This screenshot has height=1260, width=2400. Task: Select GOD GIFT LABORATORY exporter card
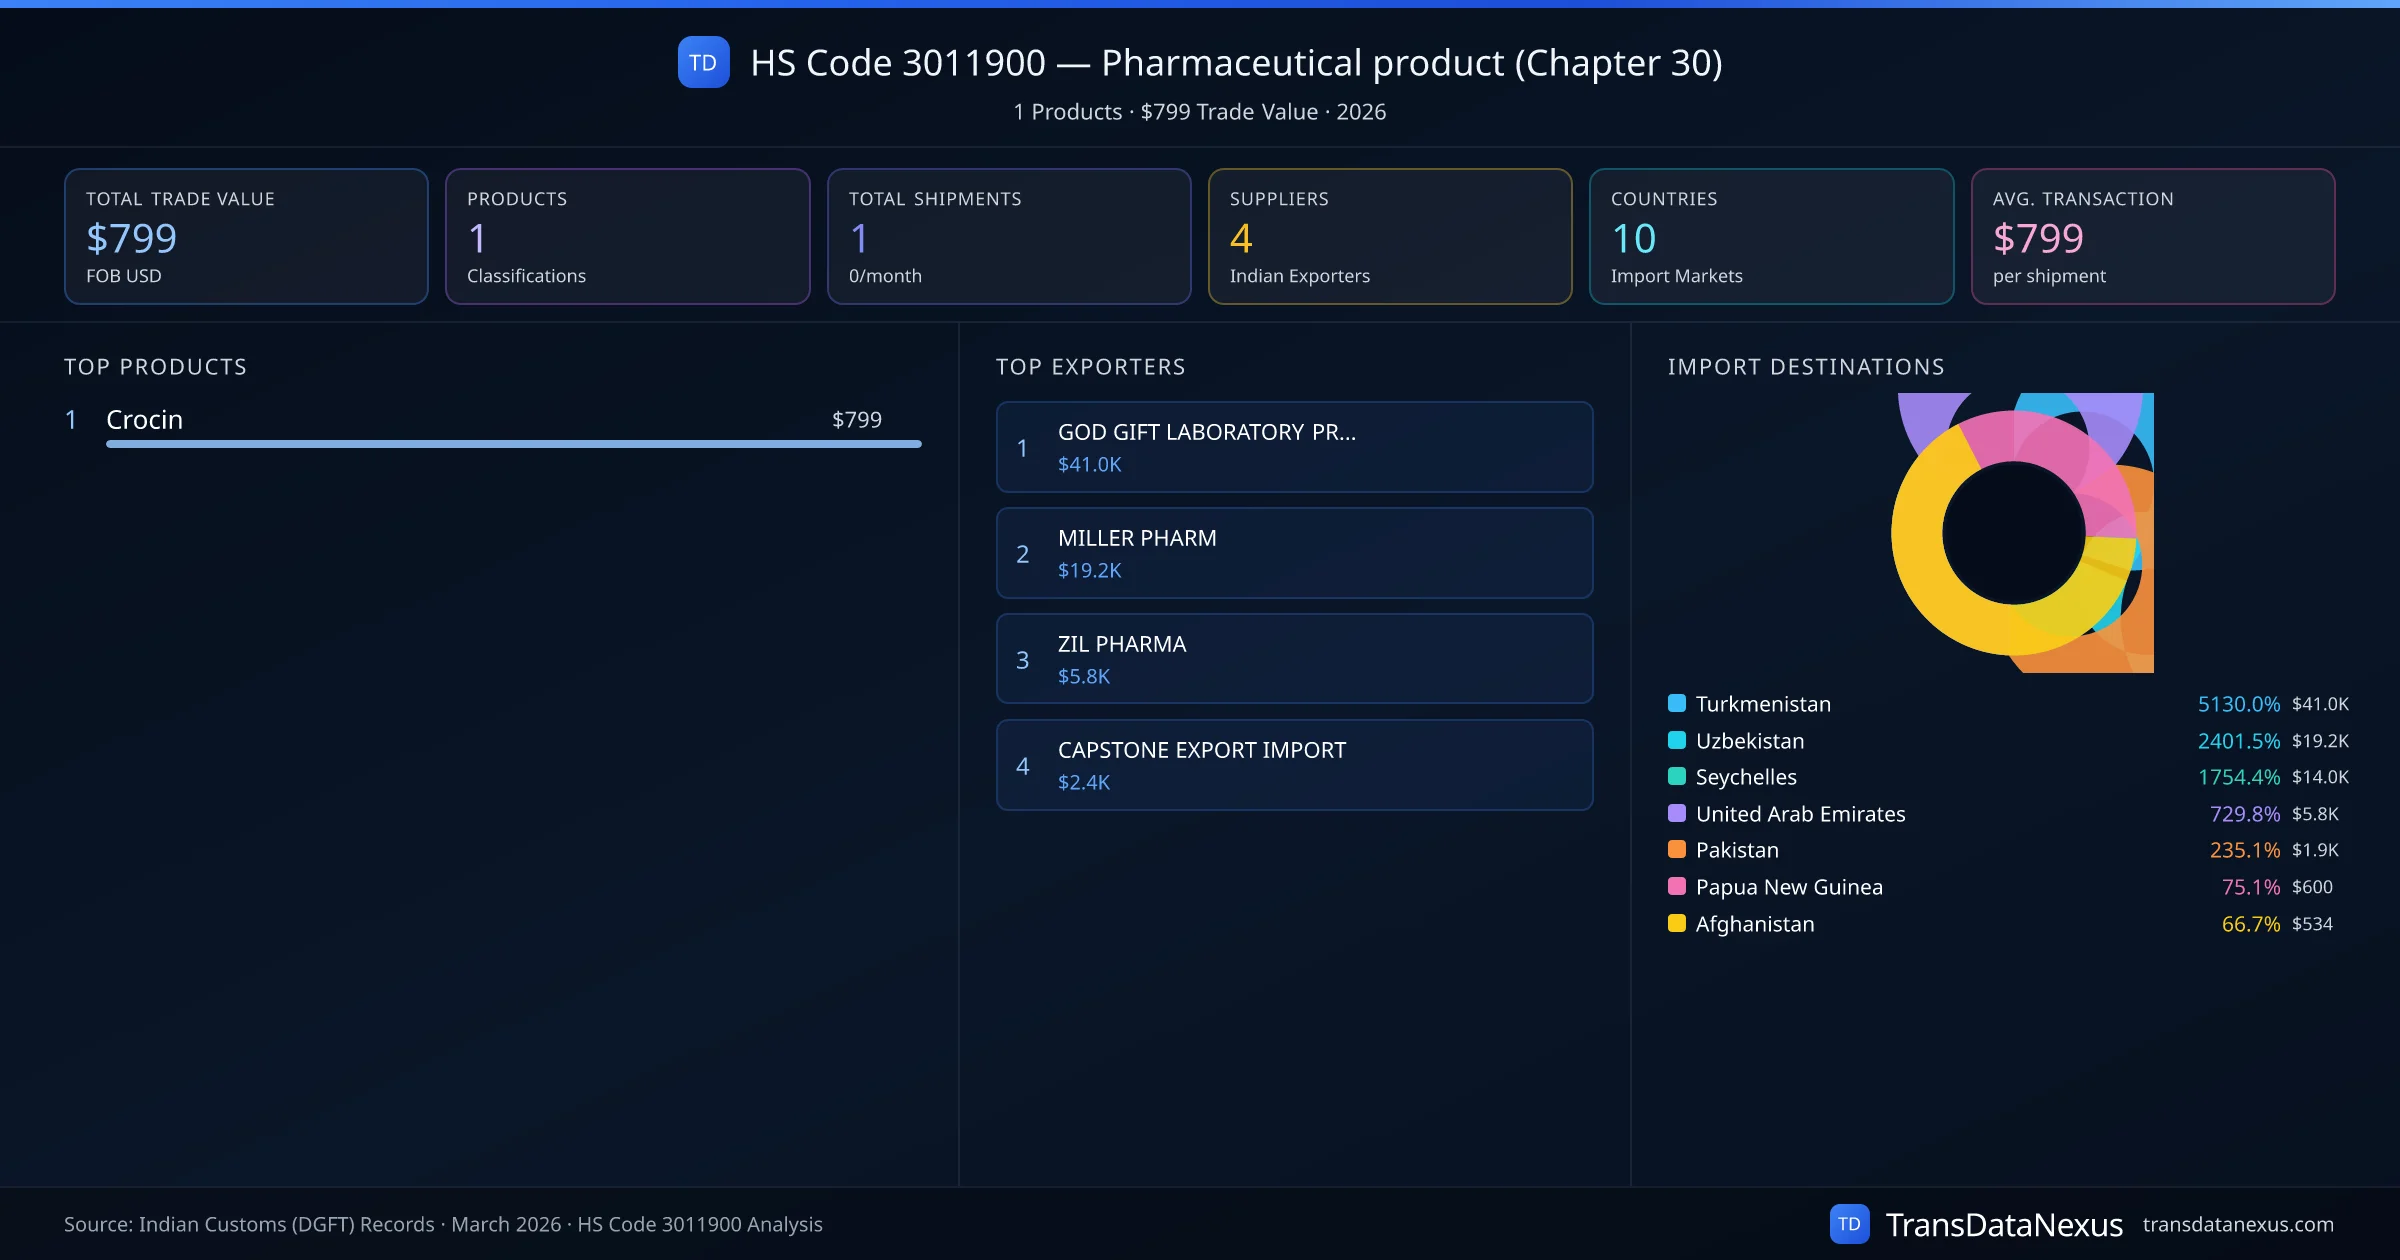coord(1294,447)
